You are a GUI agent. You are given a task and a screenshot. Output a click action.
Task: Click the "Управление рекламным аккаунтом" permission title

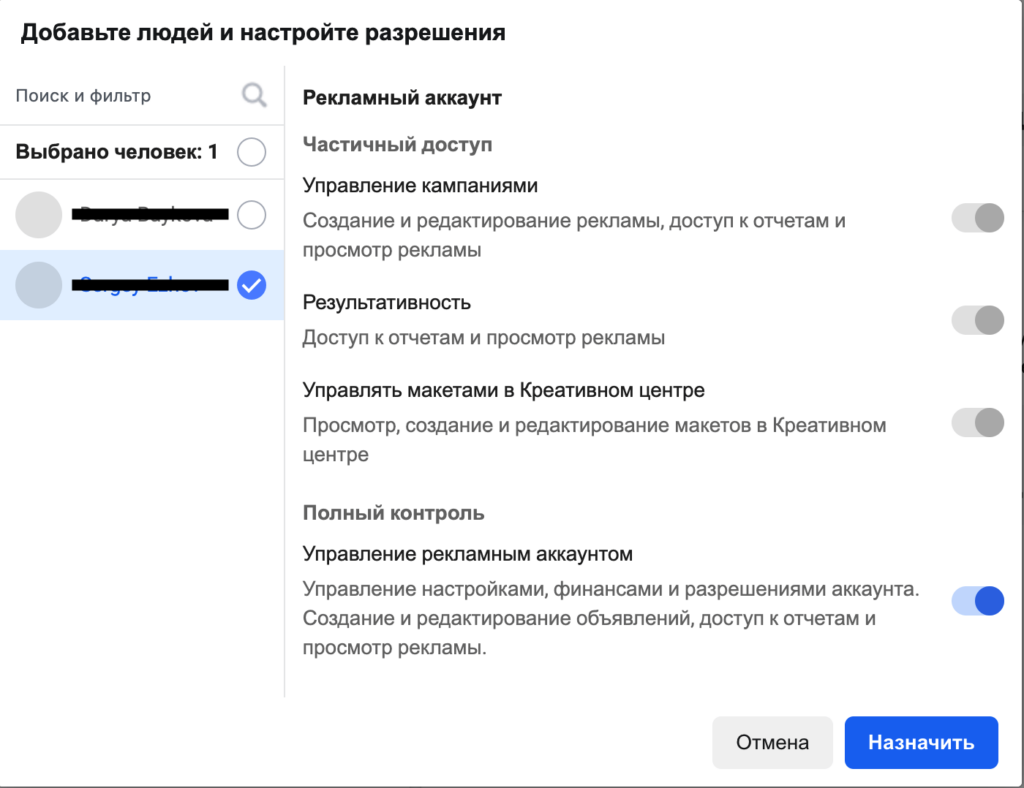tap(468, 553)
